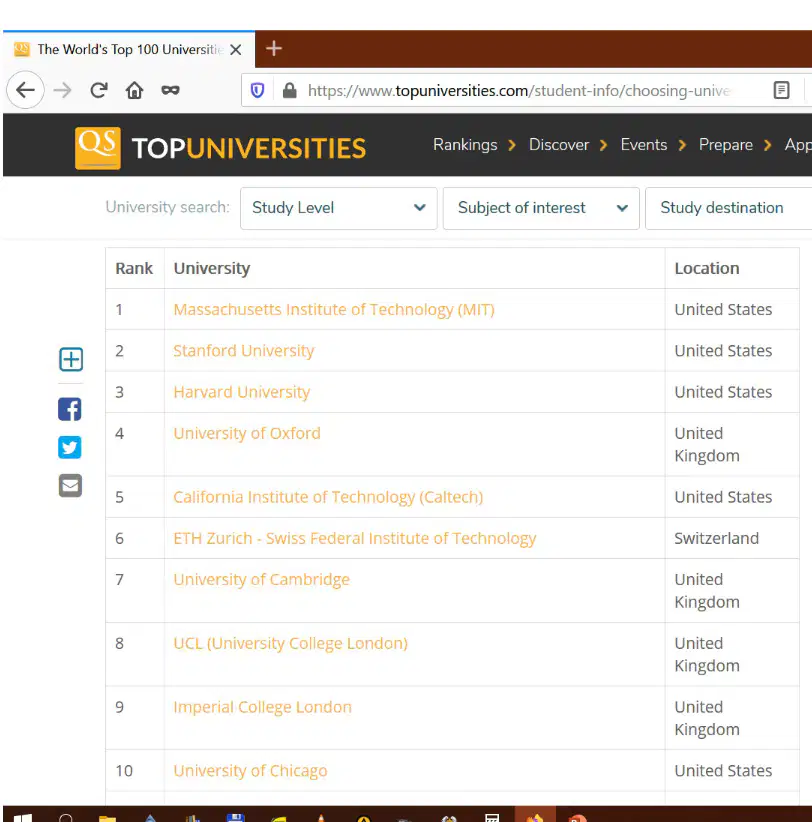Click the browser Forward arrow button
The image size is (812, 822).
click(x=62, y=90)
